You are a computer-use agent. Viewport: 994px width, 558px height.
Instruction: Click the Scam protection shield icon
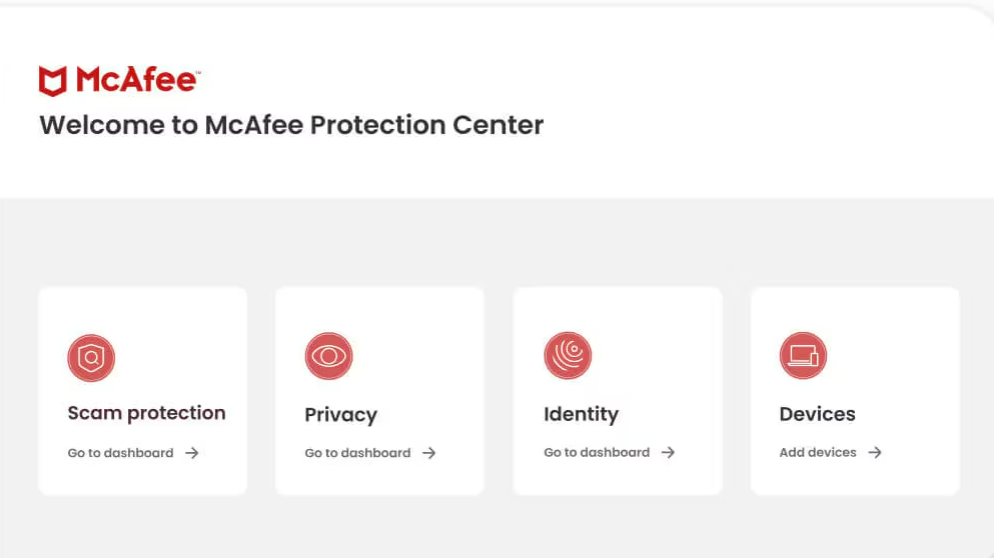91,357
